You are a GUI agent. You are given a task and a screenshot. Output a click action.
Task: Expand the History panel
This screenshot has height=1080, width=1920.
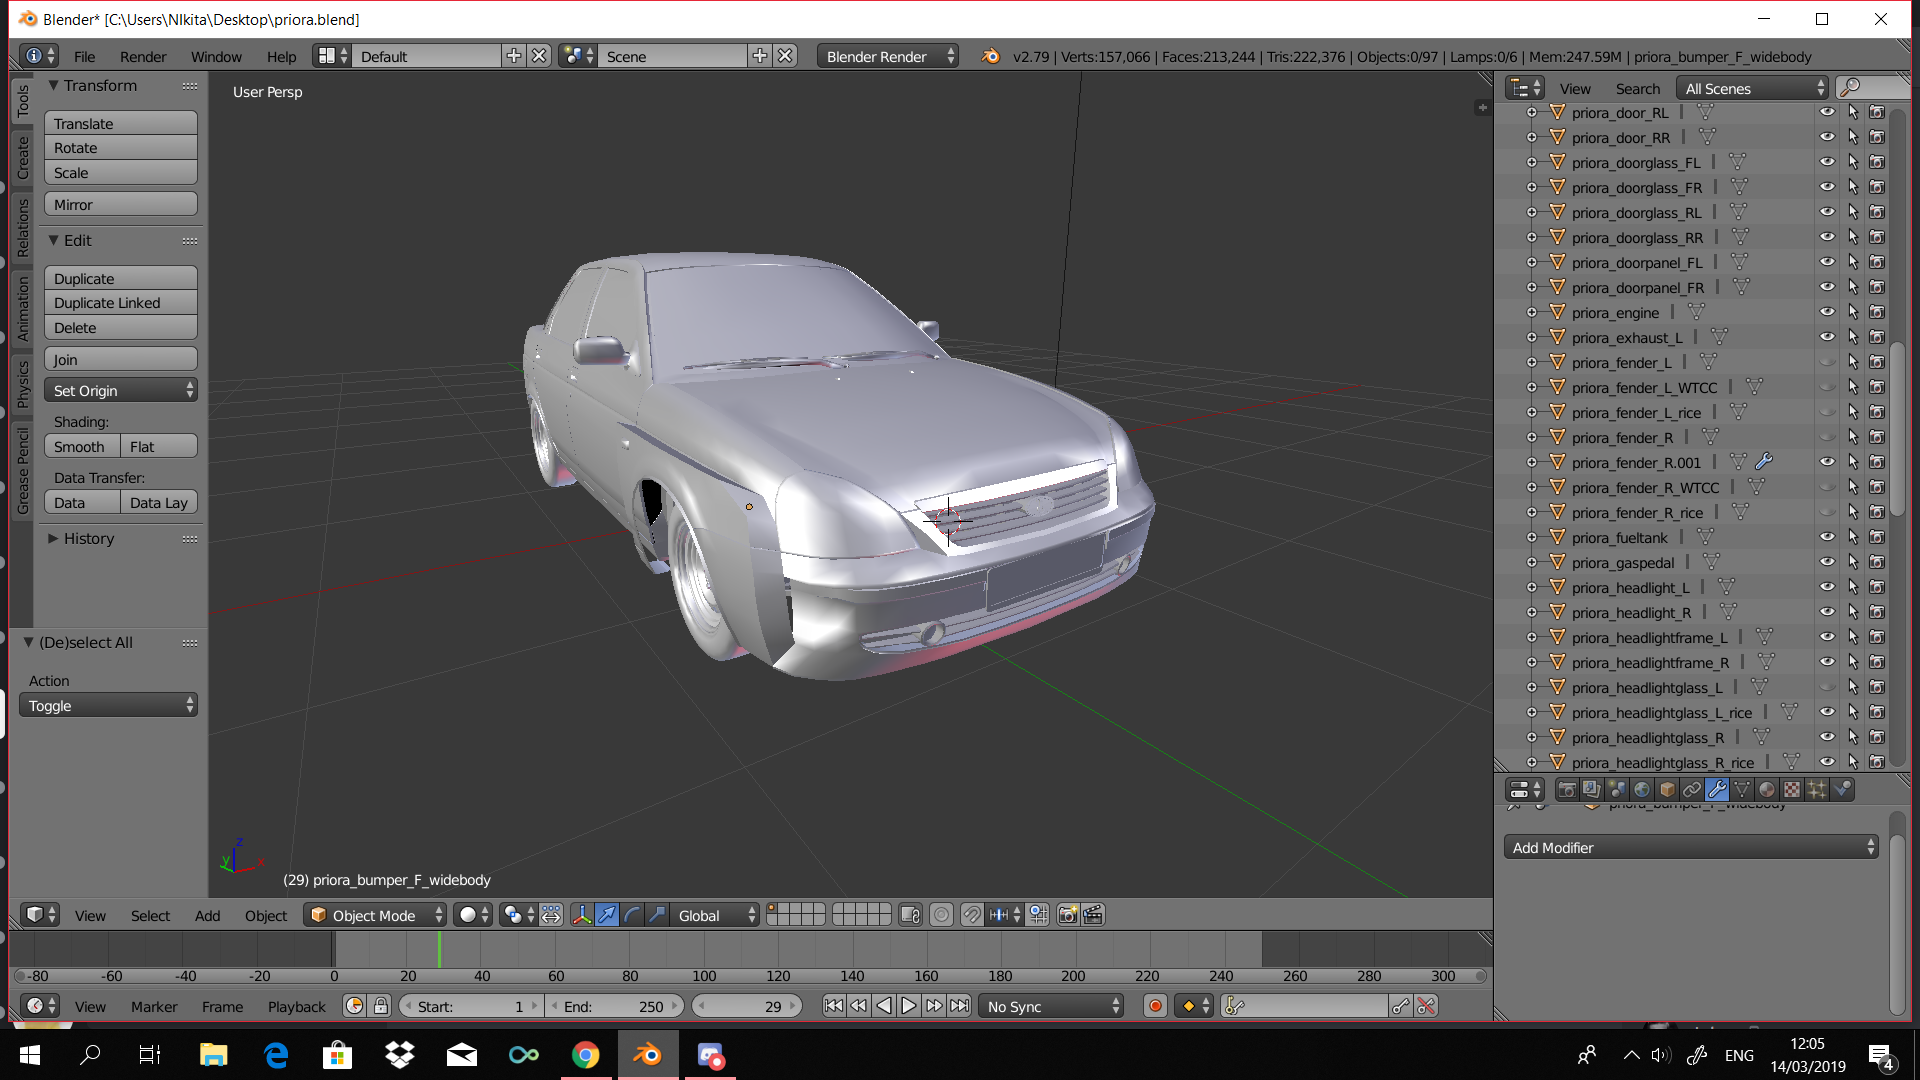88,538
